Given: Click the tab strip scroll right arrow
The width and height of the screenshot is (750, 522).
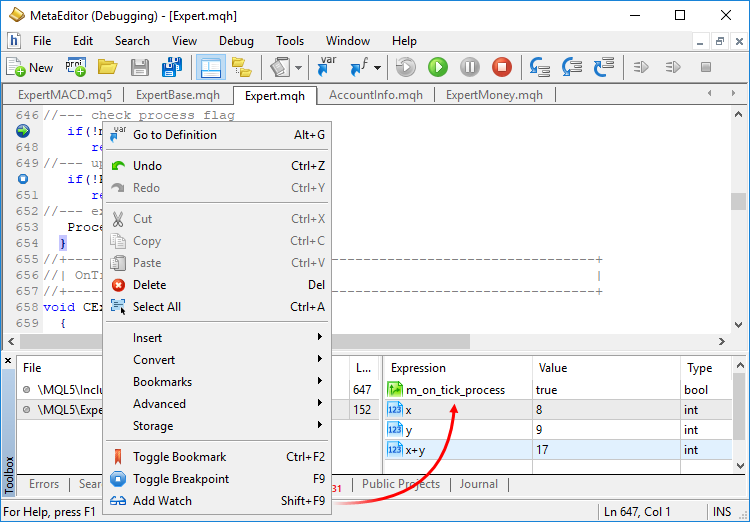Looking at the screenshot, I should [x=733, y=93].
